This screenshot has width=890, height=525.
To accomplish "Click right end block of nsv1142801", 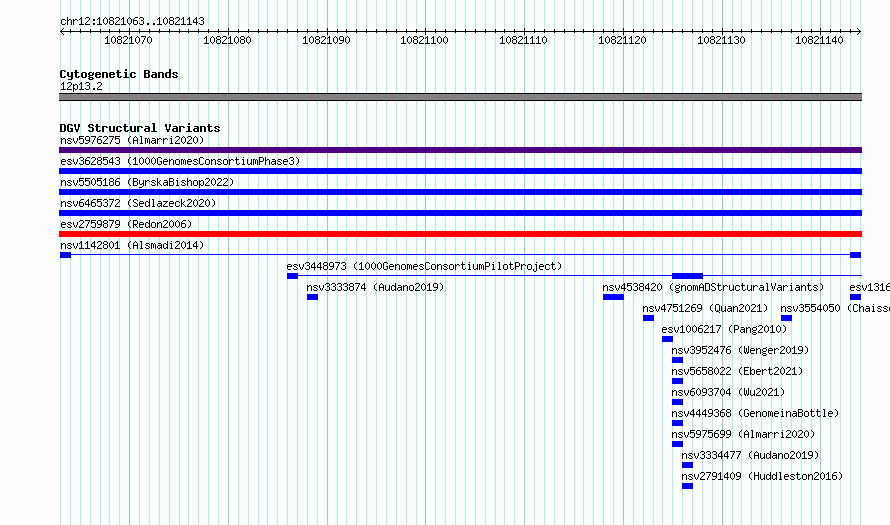I will 855,255.
